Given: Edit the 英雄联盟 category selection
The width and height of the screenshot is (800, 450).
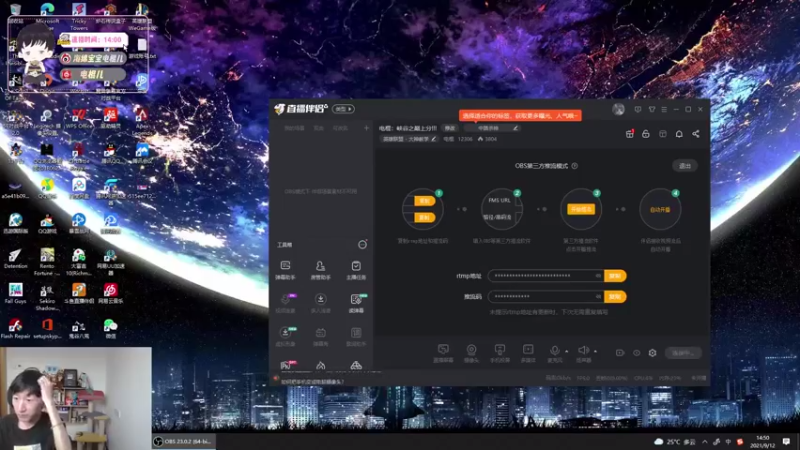Looking at the screenshot, I should [x=409, y=139].
